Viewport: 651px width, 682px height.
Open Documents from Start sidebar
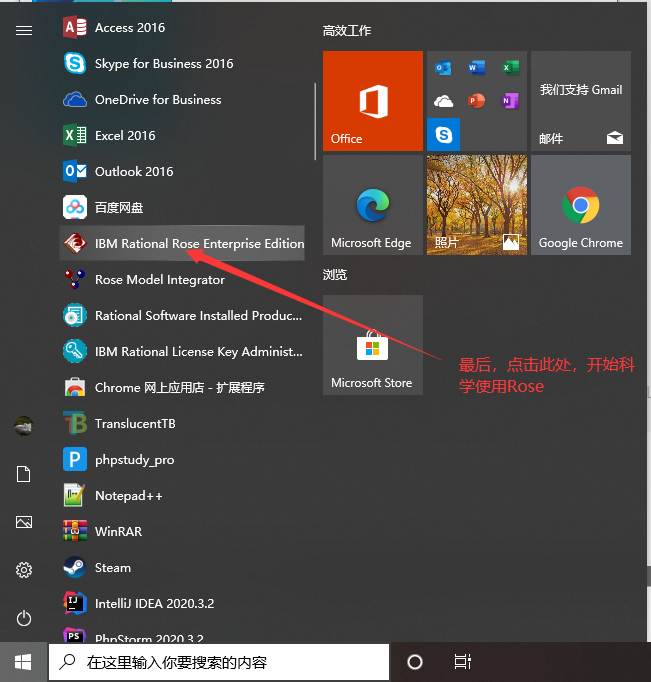(x=24, y=474)
